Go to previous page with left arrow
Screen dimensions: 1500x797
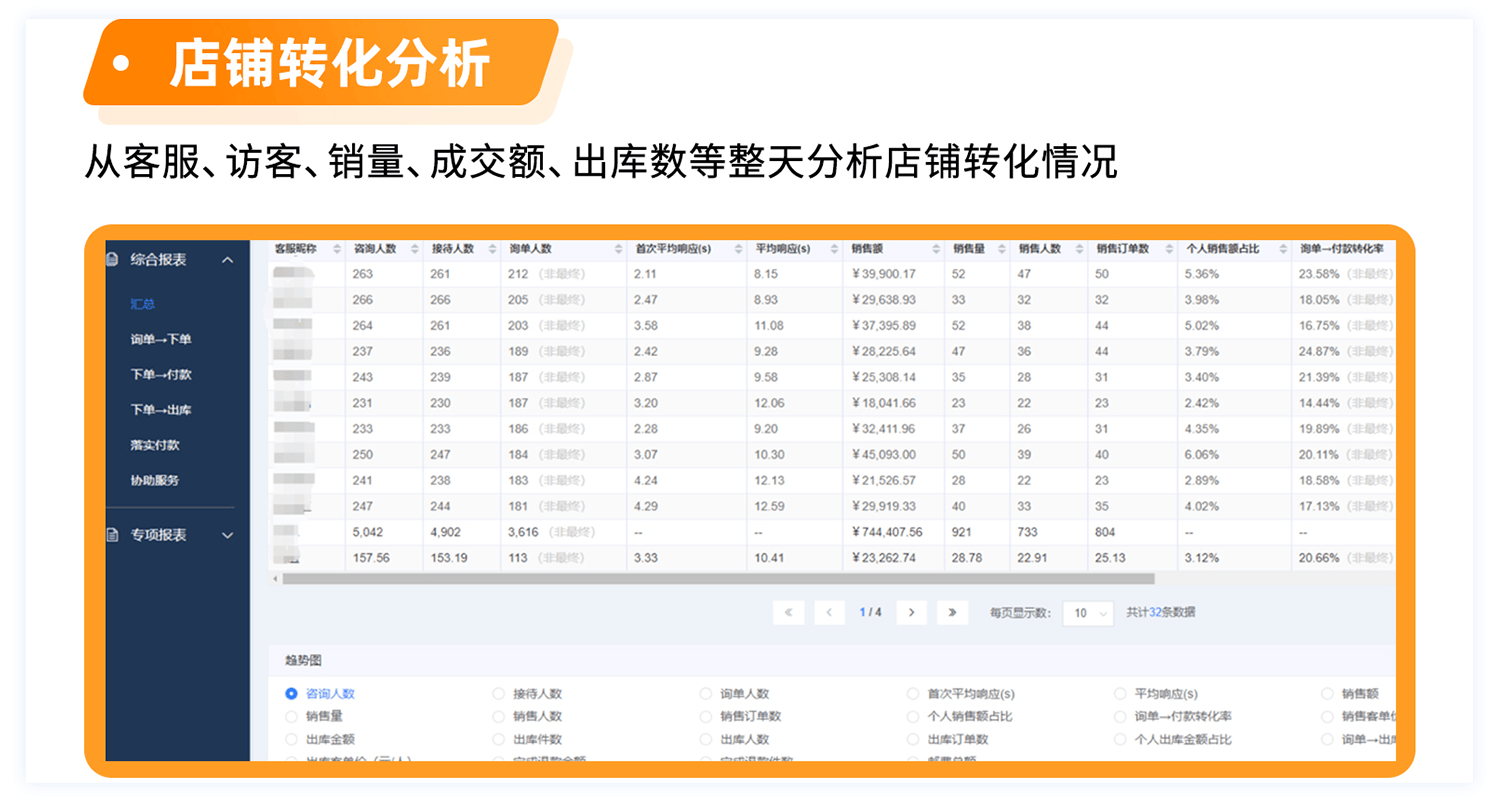(x=829, y=612)
